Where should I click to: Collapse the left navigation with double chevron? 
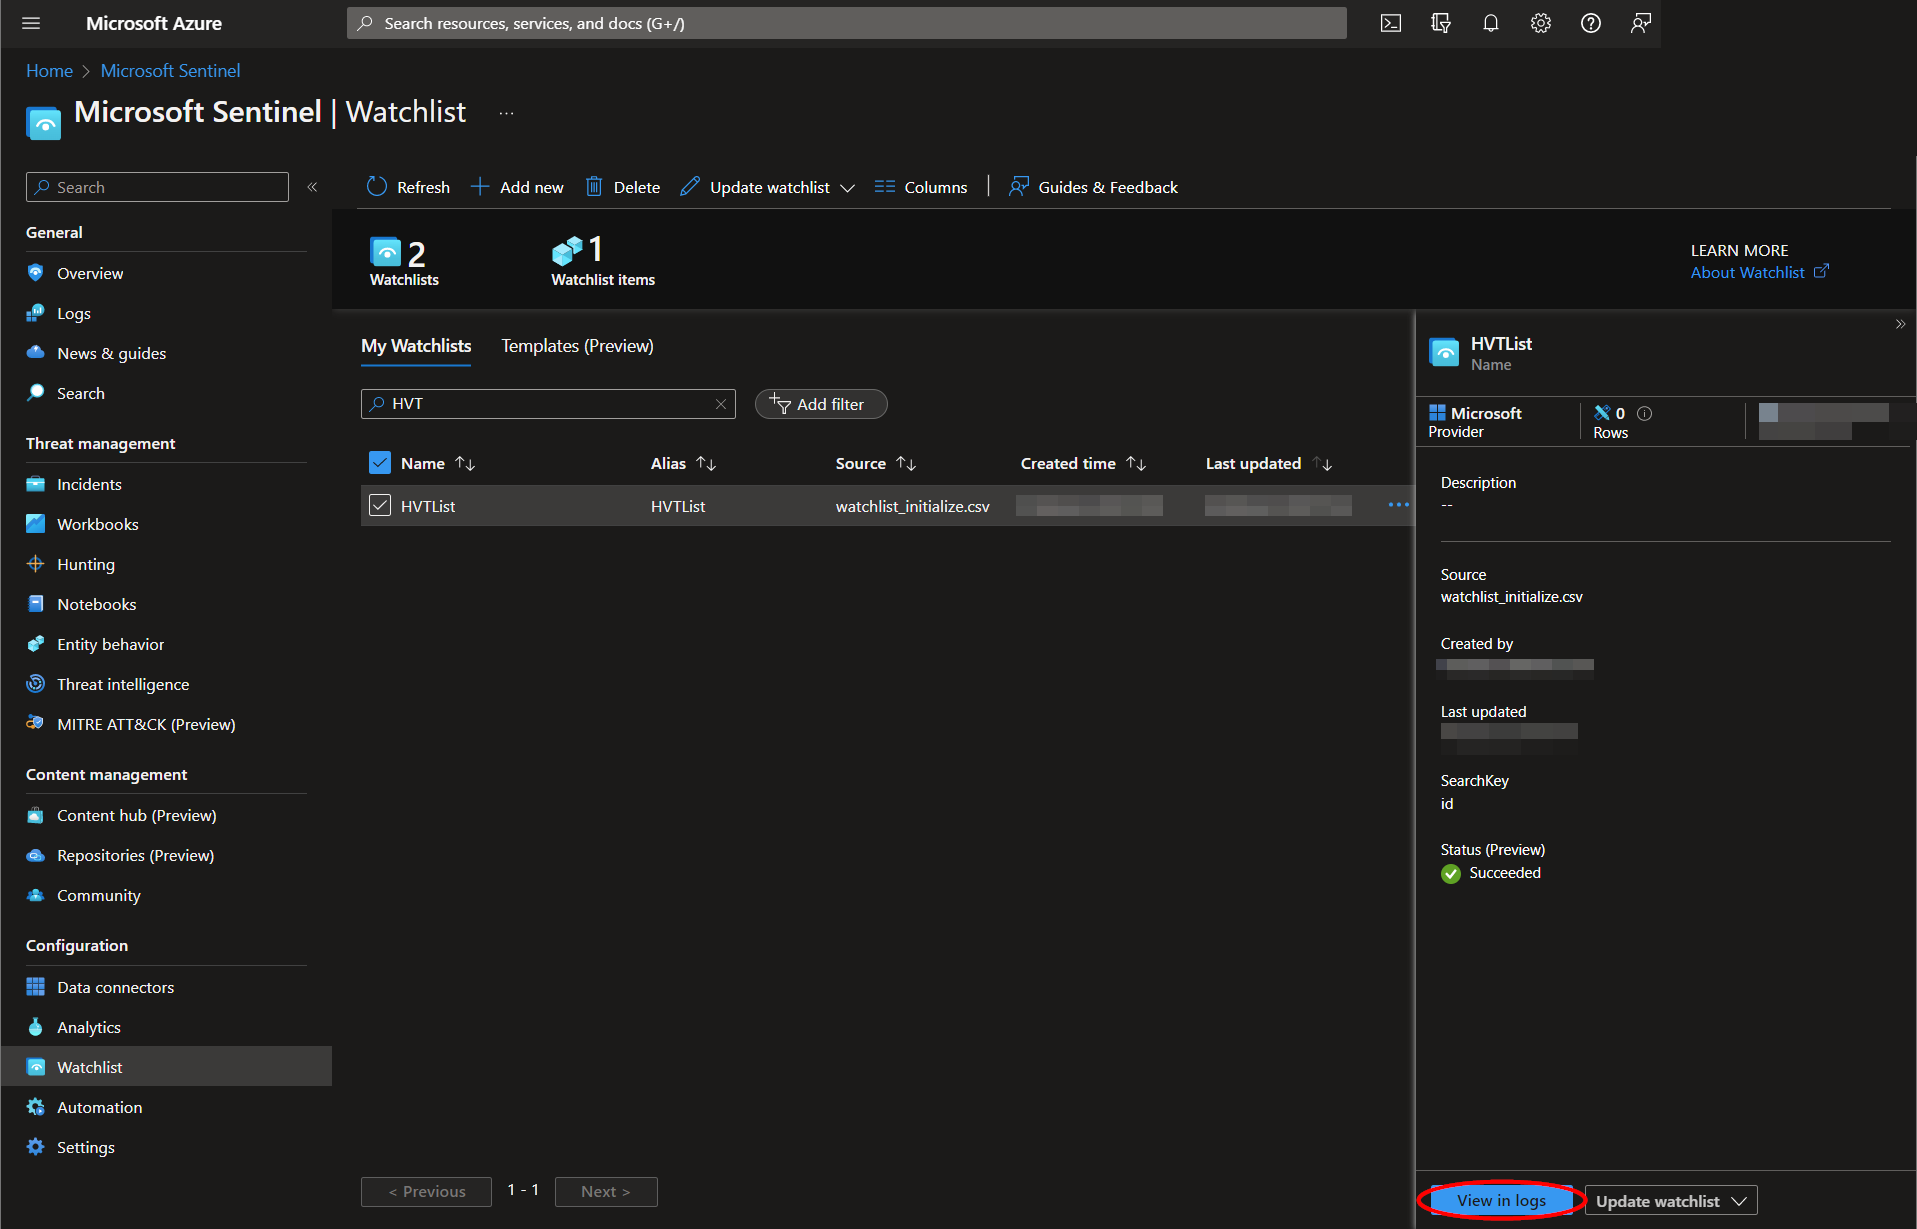pos(312,187)
